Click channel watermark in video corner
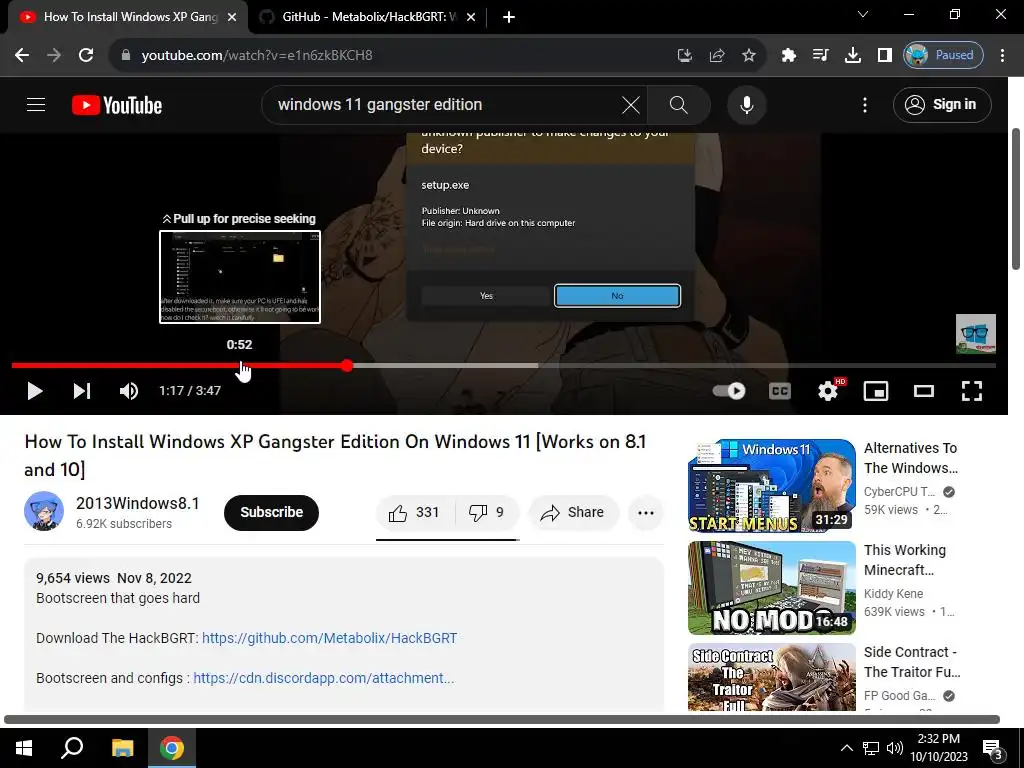Viewport: 1024px width, 768px height. (976, 333)
